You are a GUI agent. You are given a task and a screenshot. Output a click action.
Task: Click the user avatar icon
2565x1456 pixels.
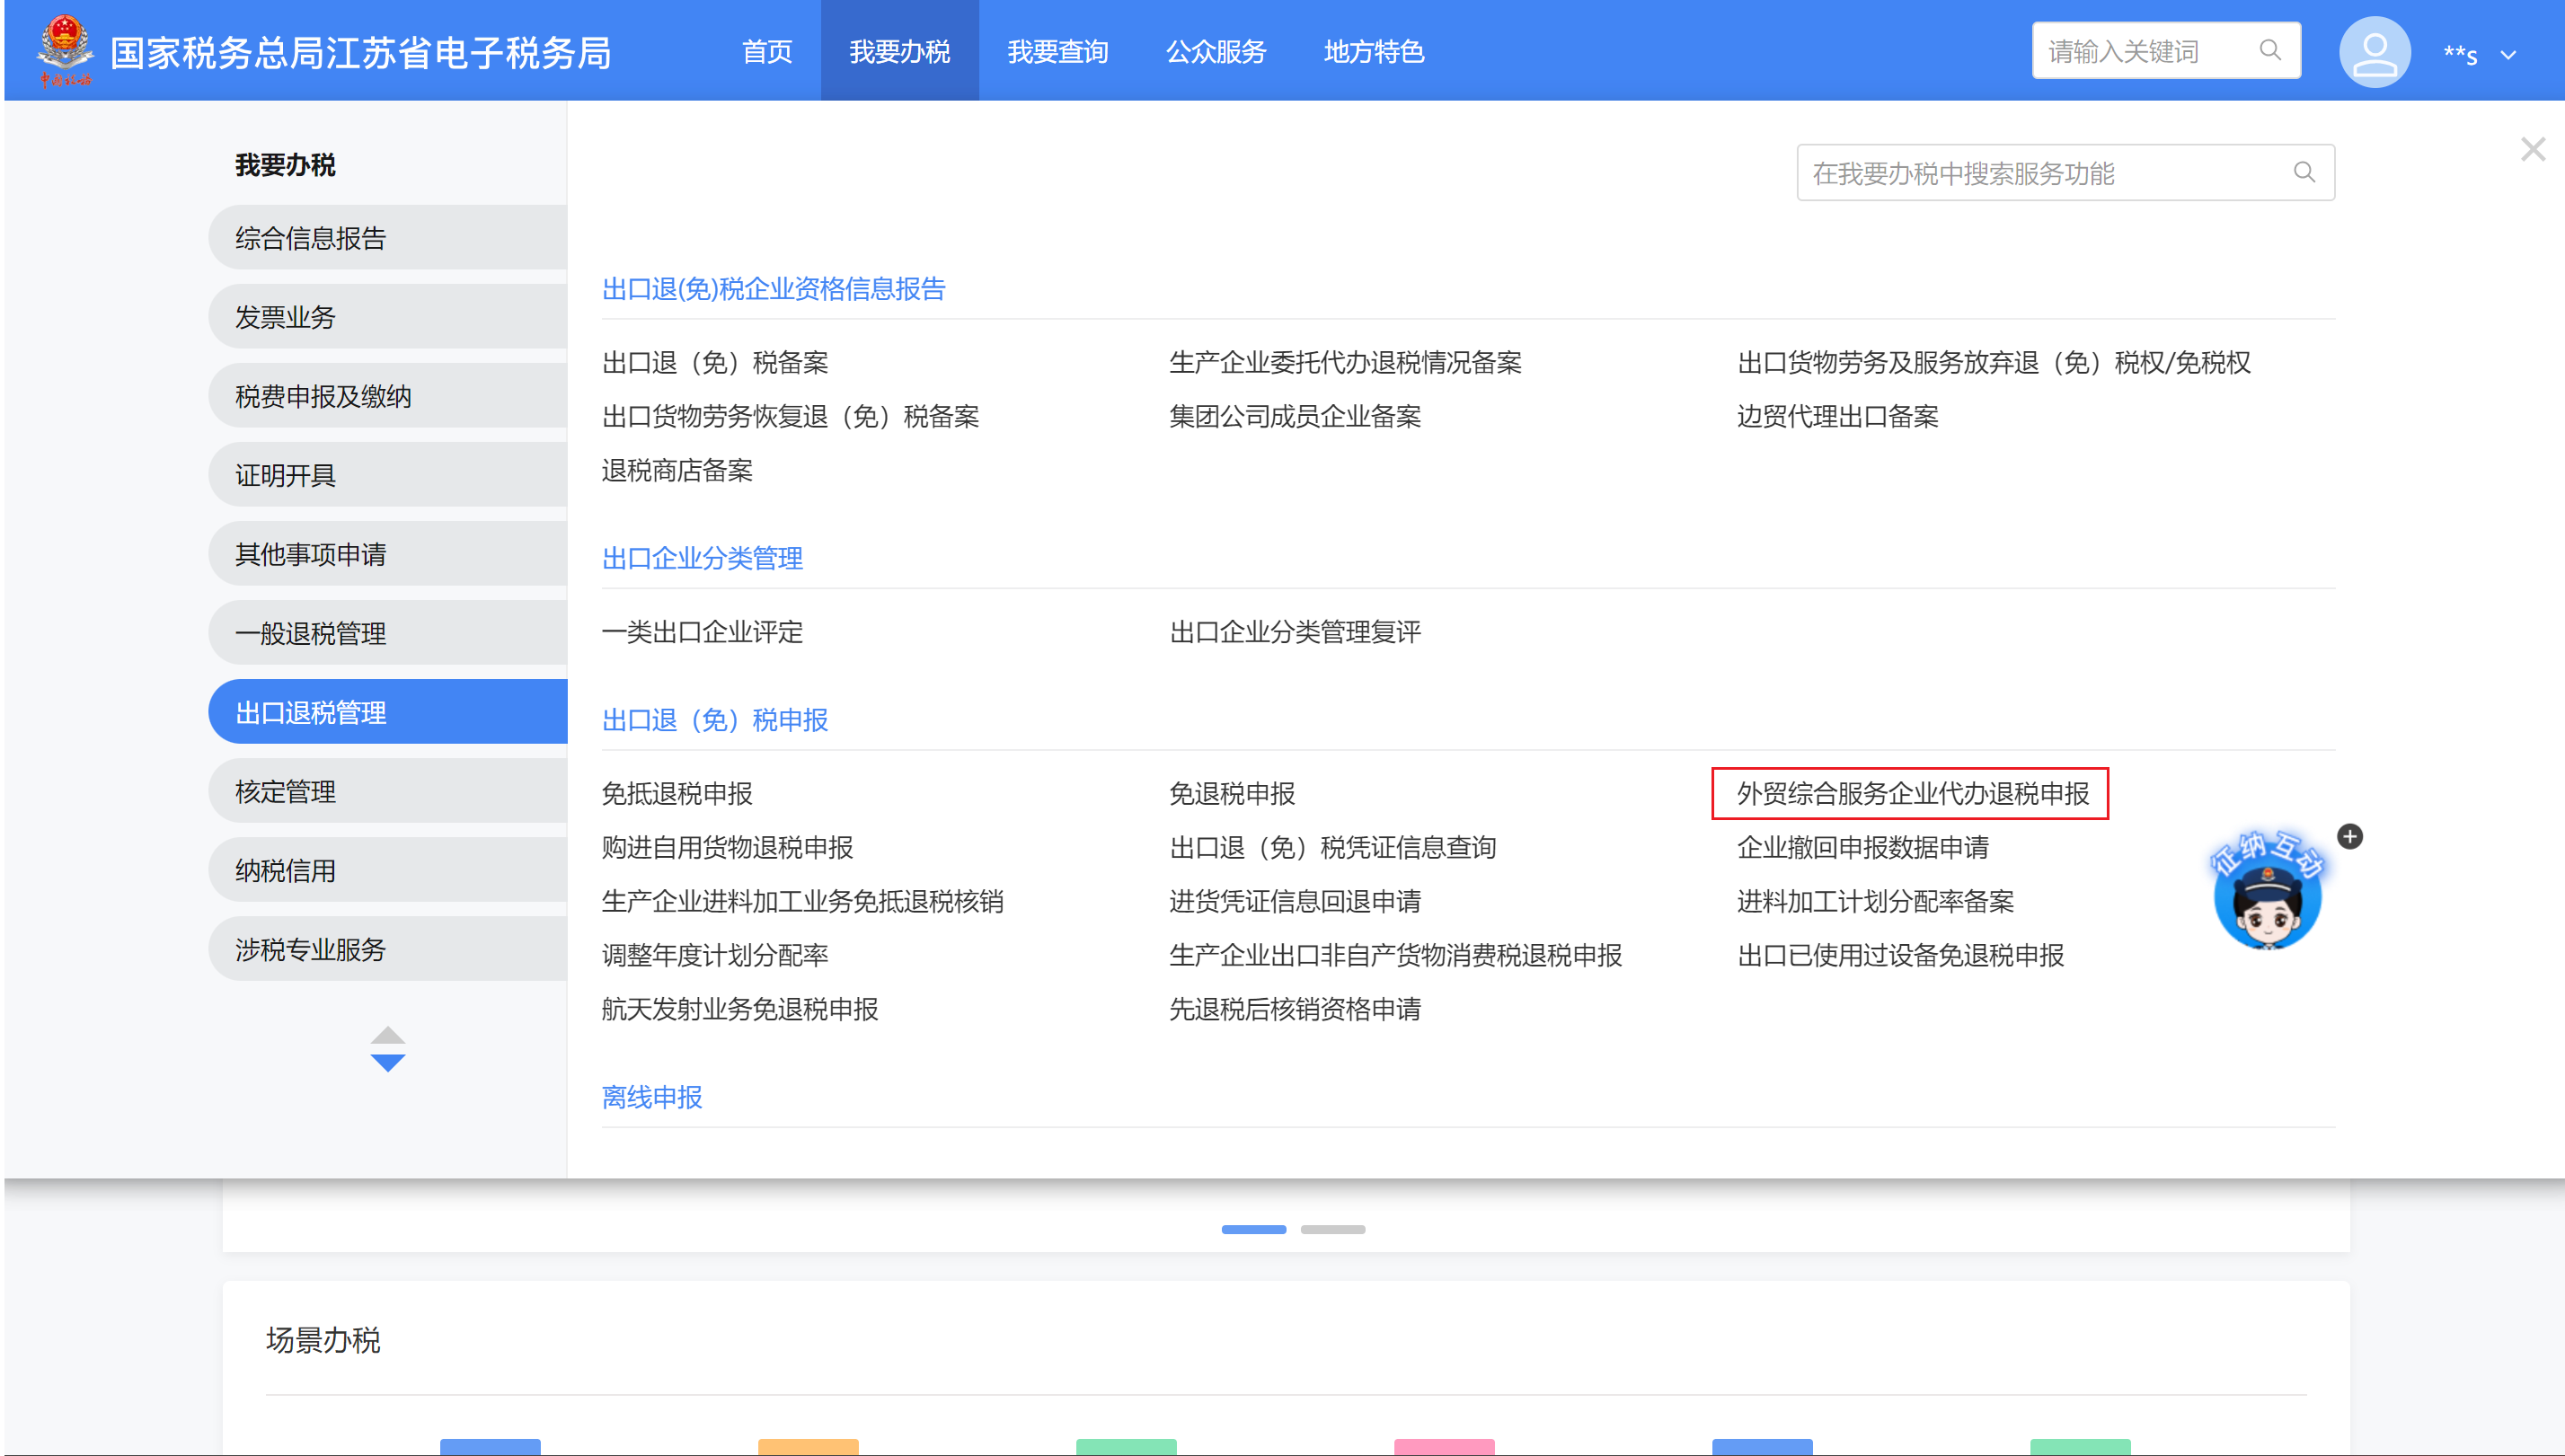pyautogui.click(x=2374, y=52)
